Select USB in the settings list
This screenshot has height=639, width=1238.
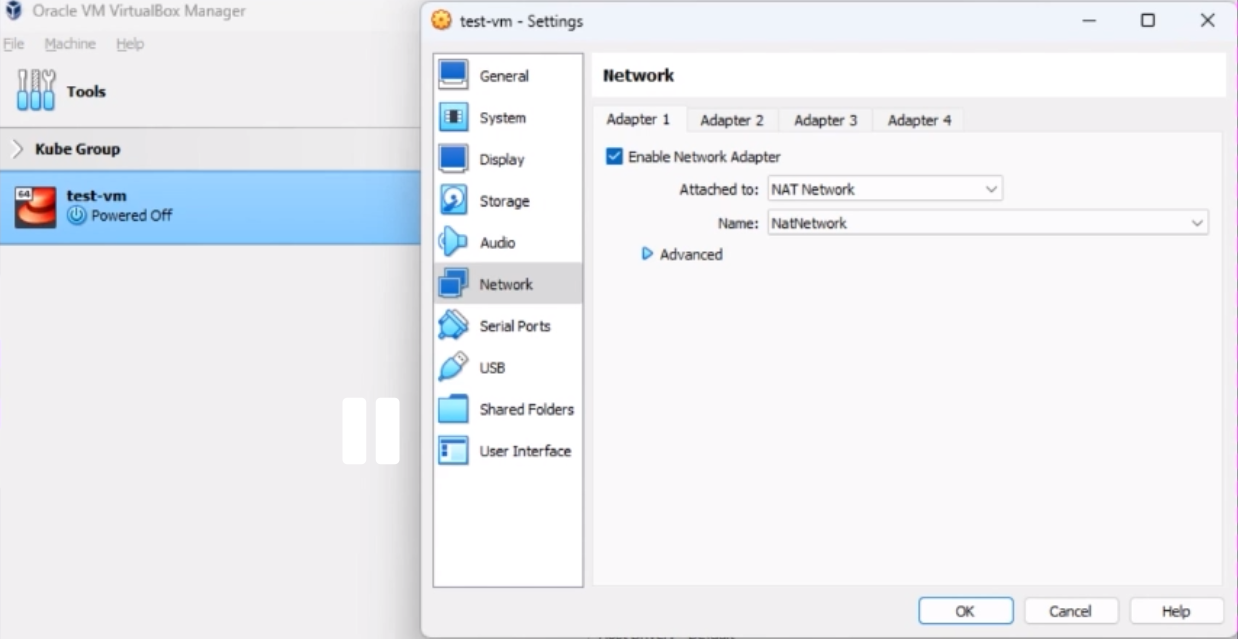(x=508, y=368)
